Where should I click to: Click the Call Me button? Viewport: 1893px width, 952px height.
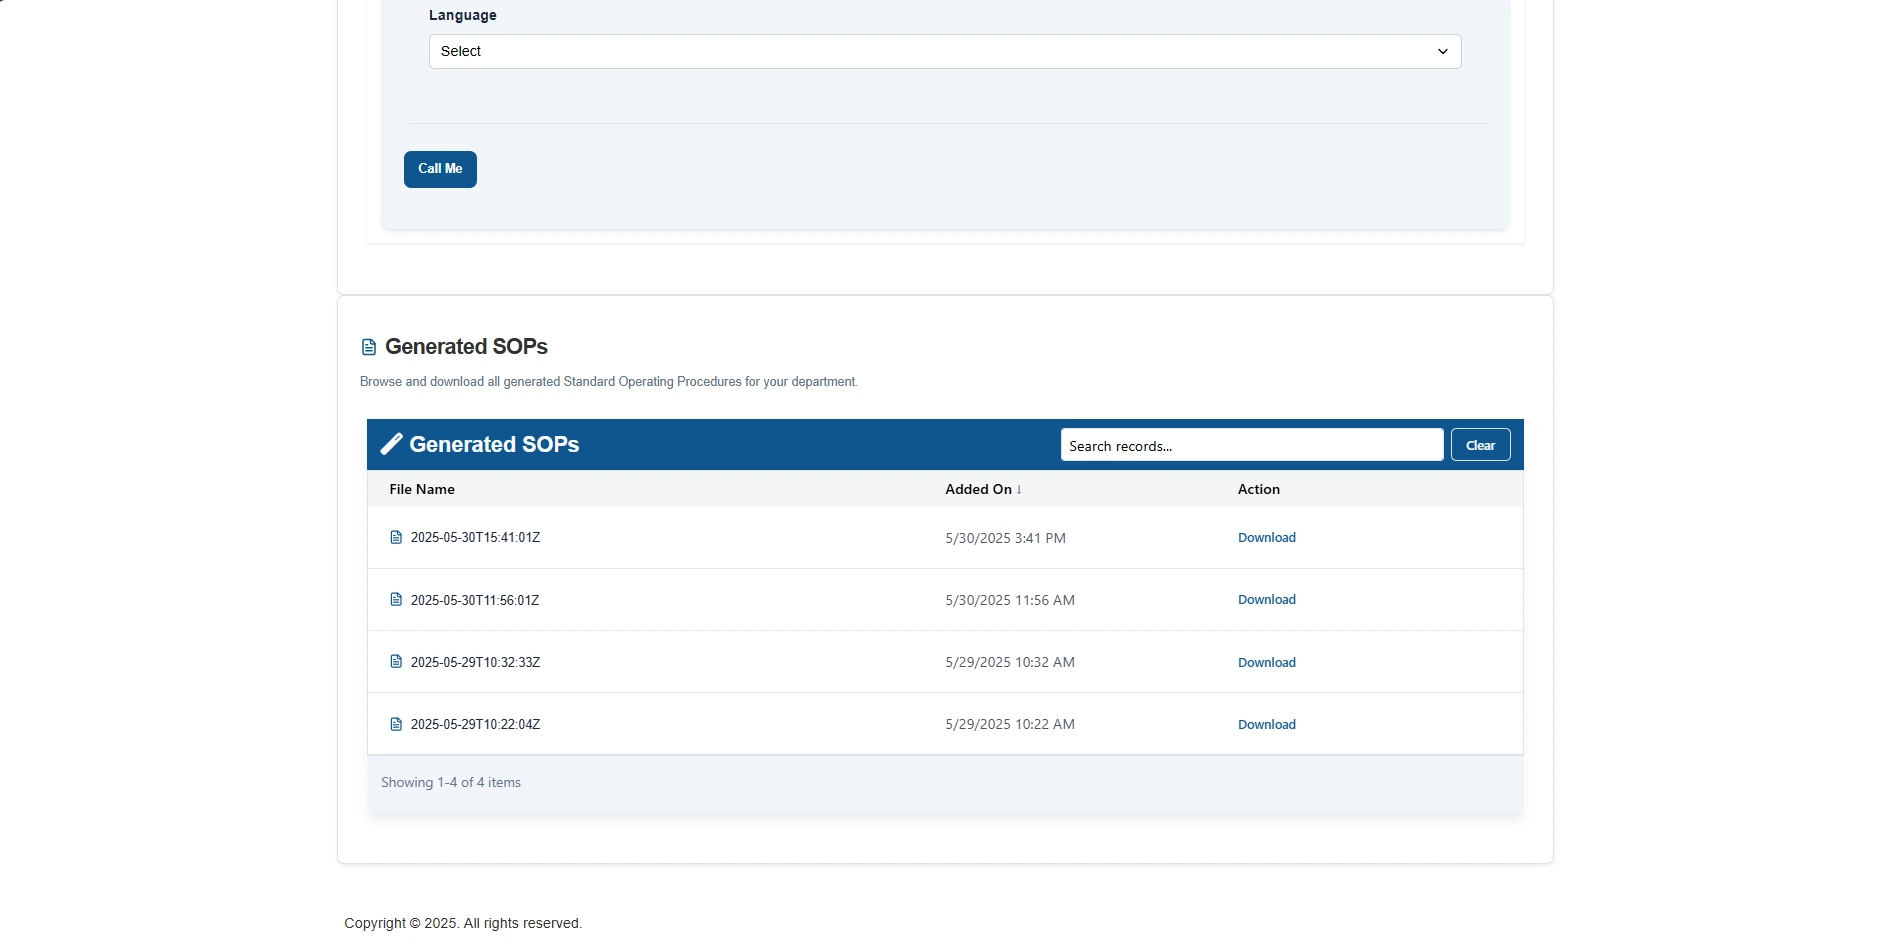coord(440,169)
